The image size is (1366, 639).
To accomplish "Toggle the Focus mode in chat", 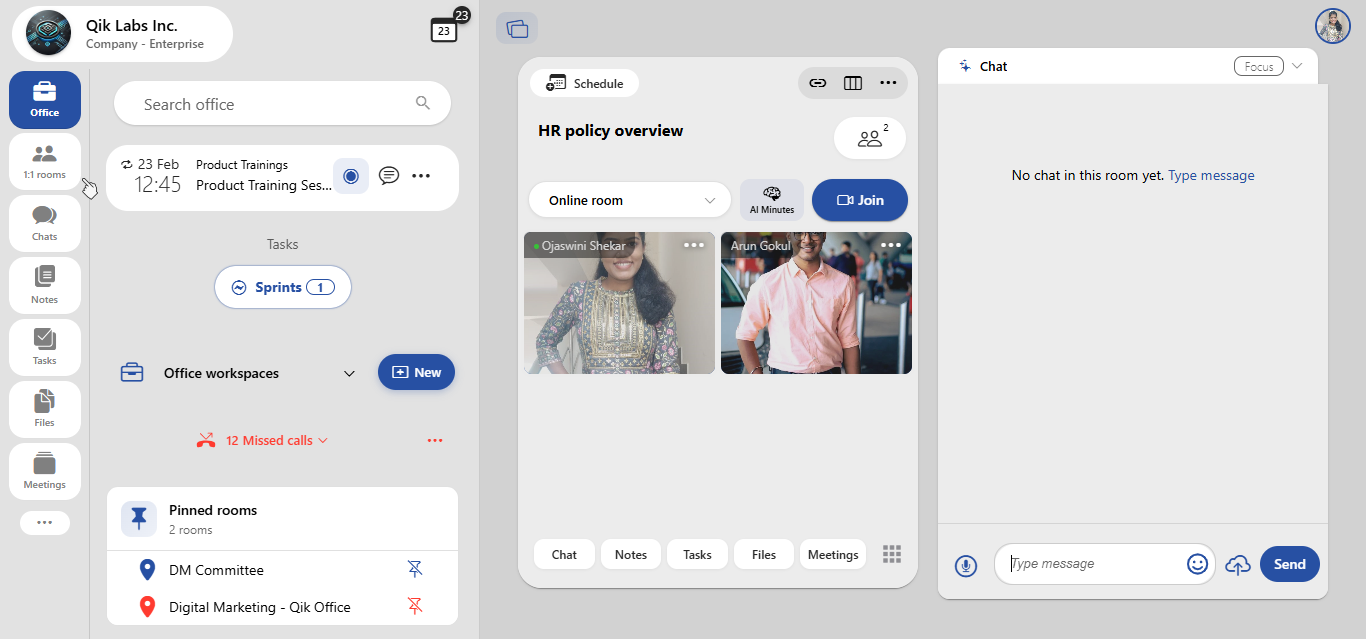I will click(x=1259, y=67).
